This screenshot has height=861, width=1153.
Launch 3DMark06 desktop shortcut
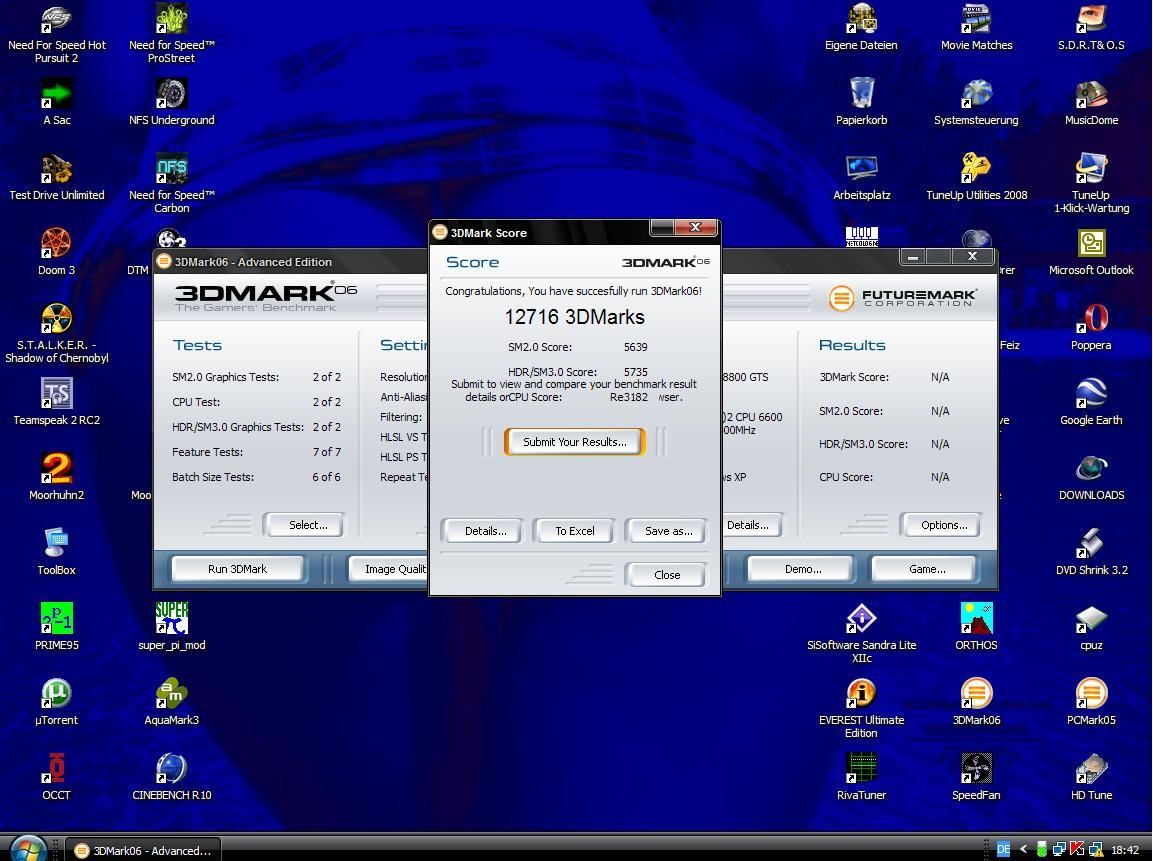tap(976, 701)
